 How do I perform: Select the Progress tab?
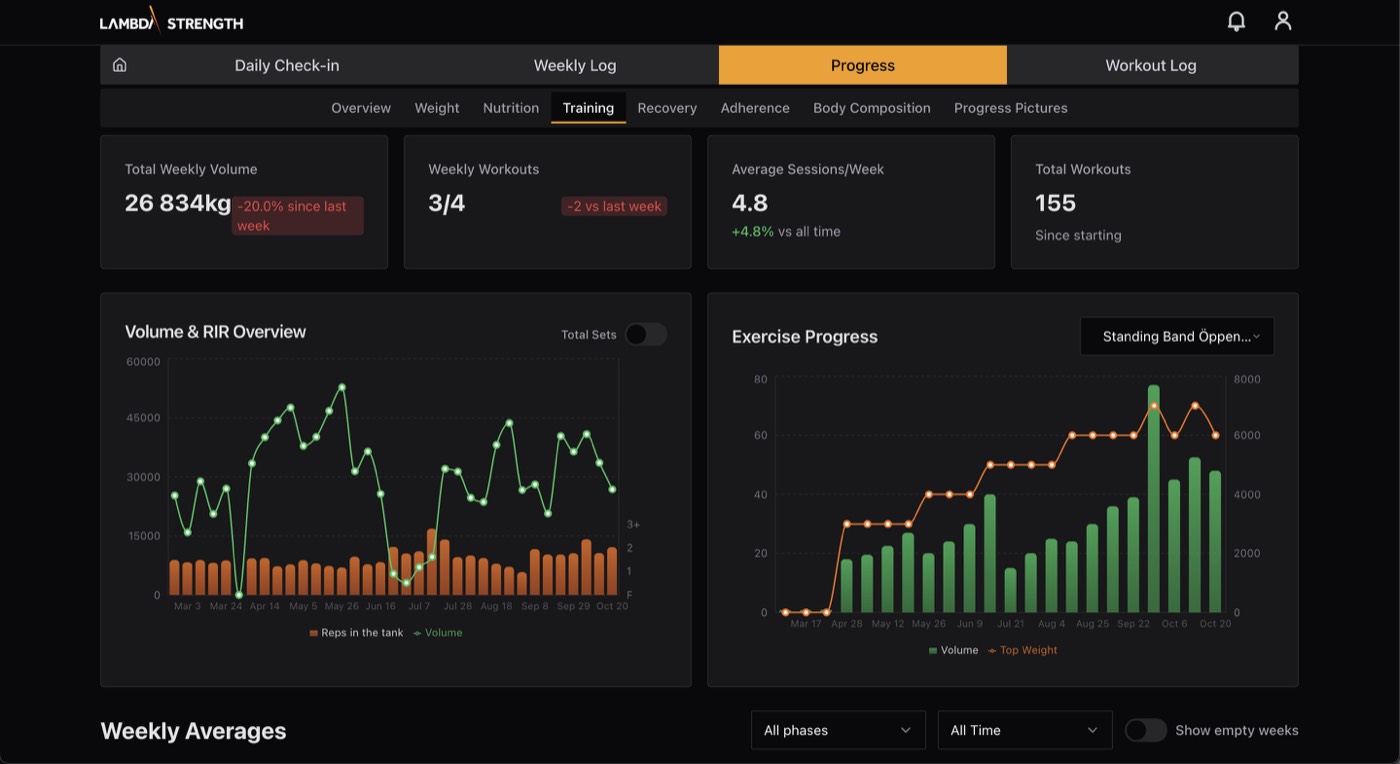863,65
